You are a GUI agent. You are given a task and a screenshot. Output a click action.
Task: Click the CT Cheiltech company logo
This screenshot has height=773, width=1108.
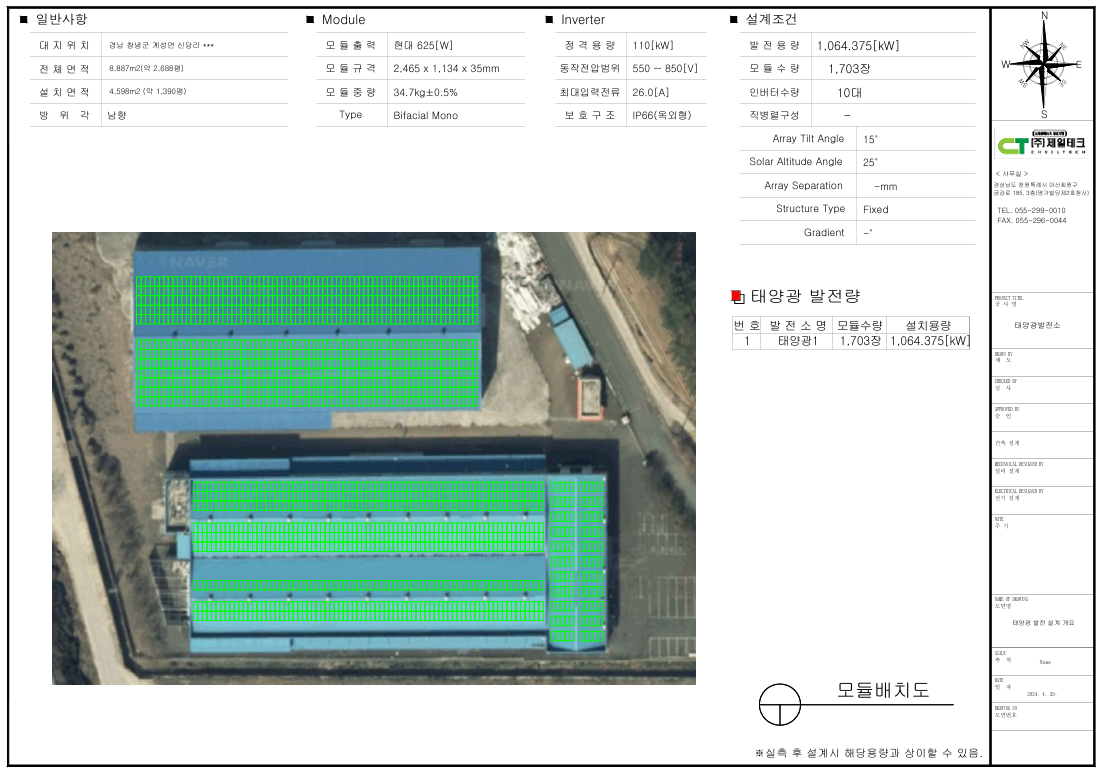tap(1041, 142)
